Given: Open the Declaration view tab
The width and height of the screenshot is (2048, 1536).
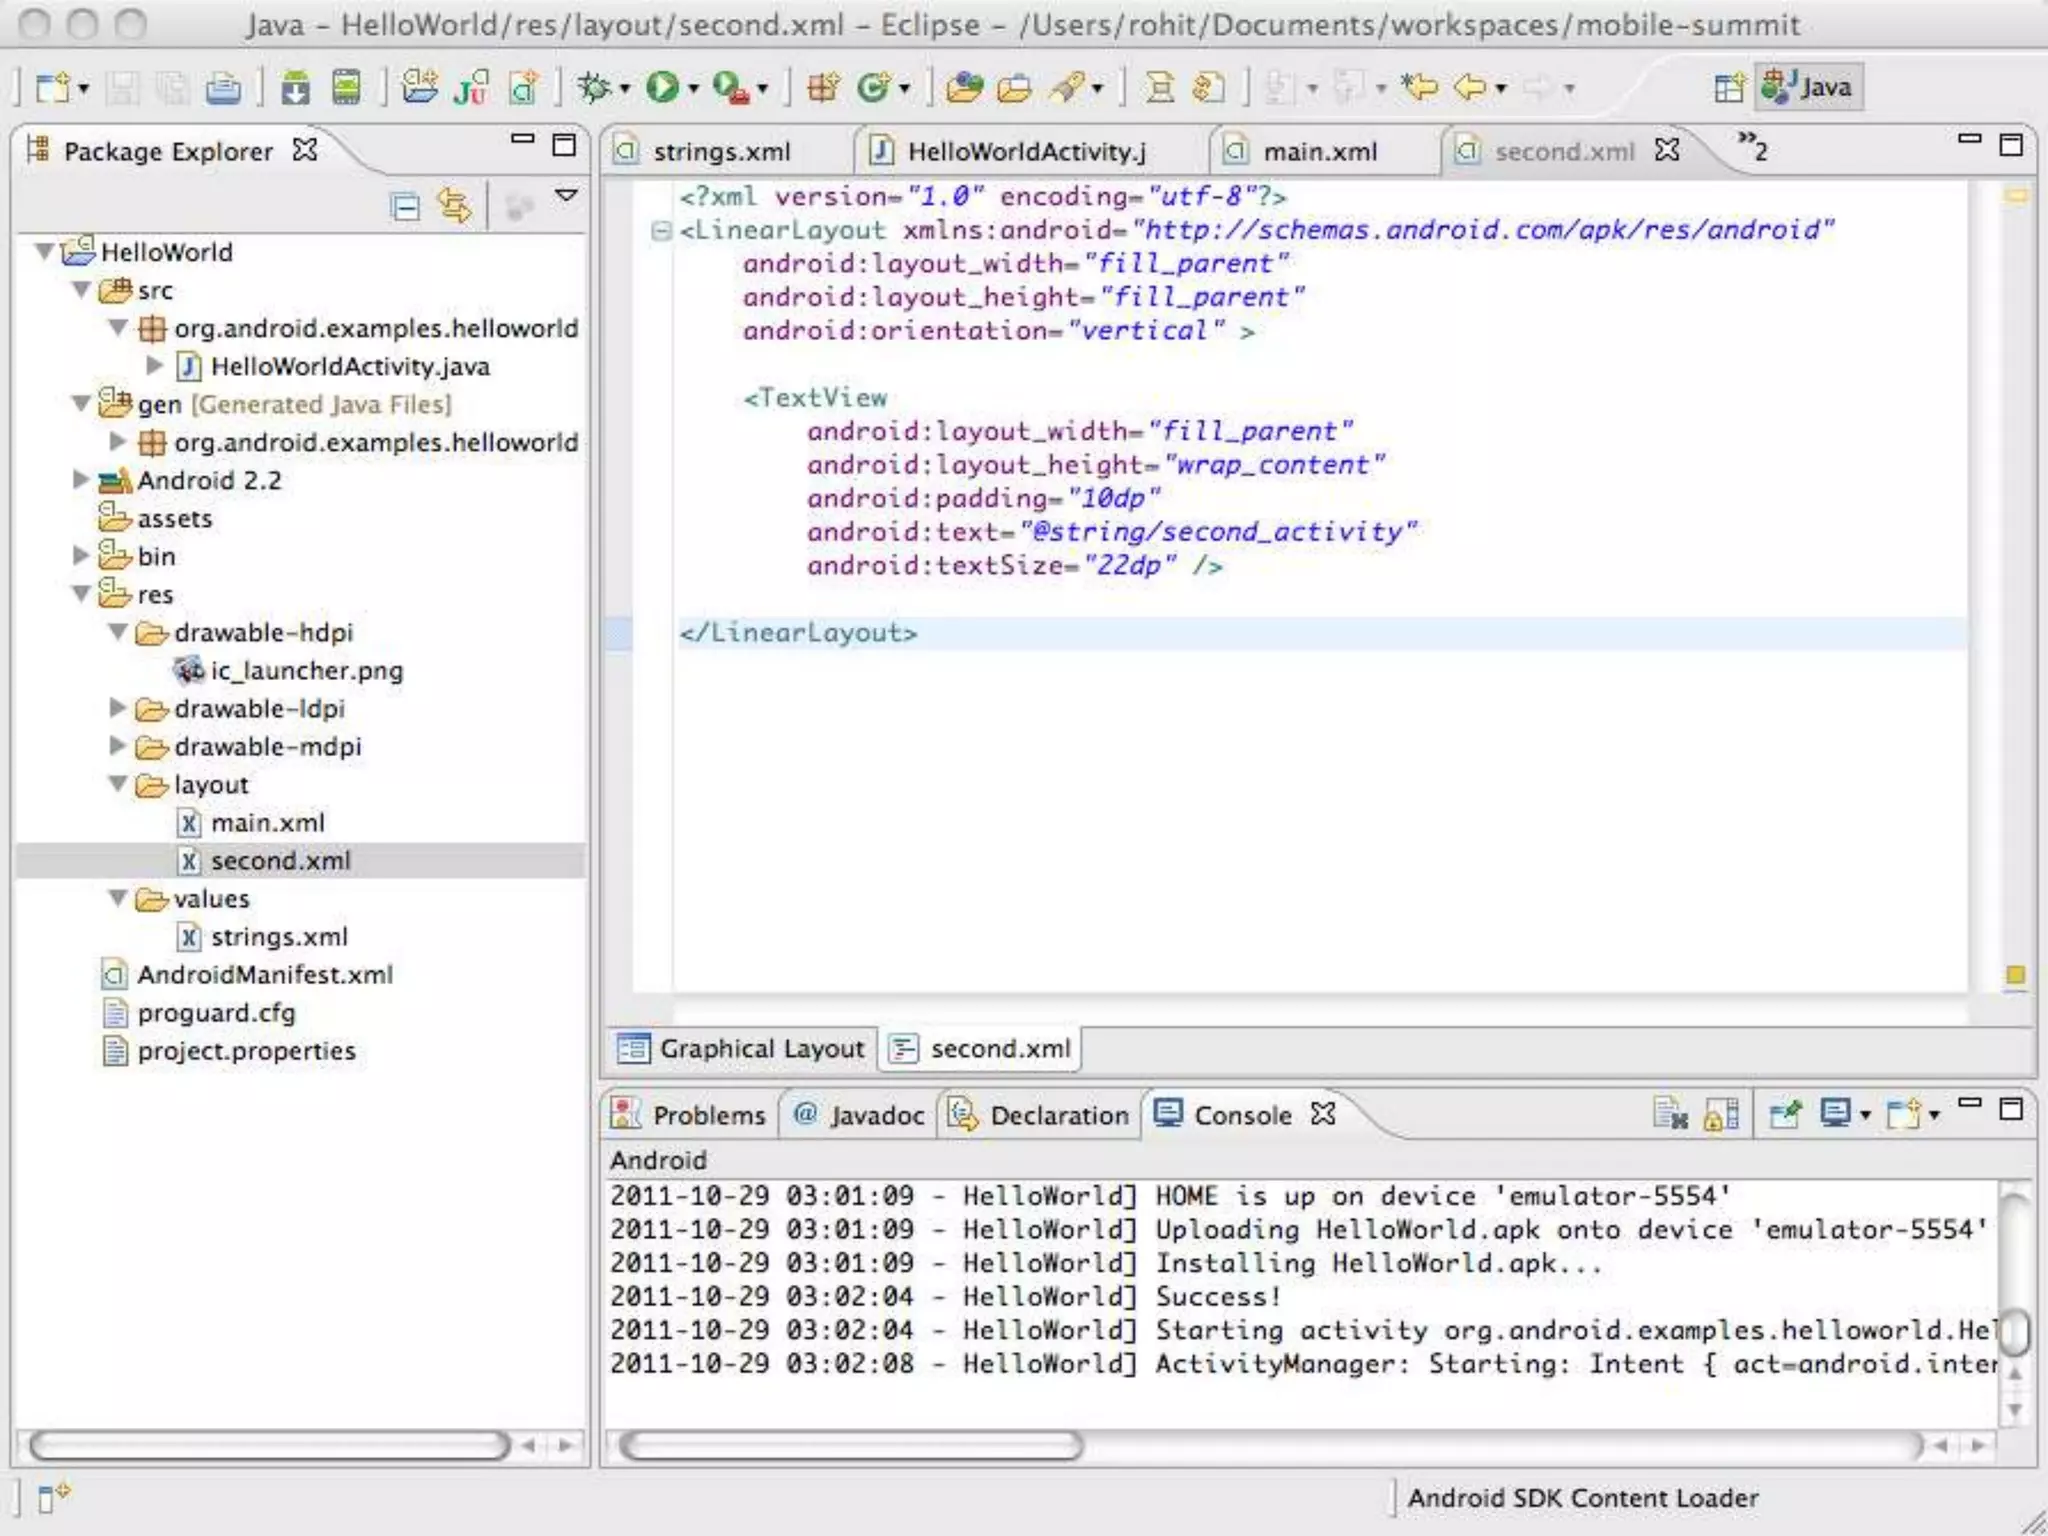Looking at the screenshot, I should 1040,1114.
